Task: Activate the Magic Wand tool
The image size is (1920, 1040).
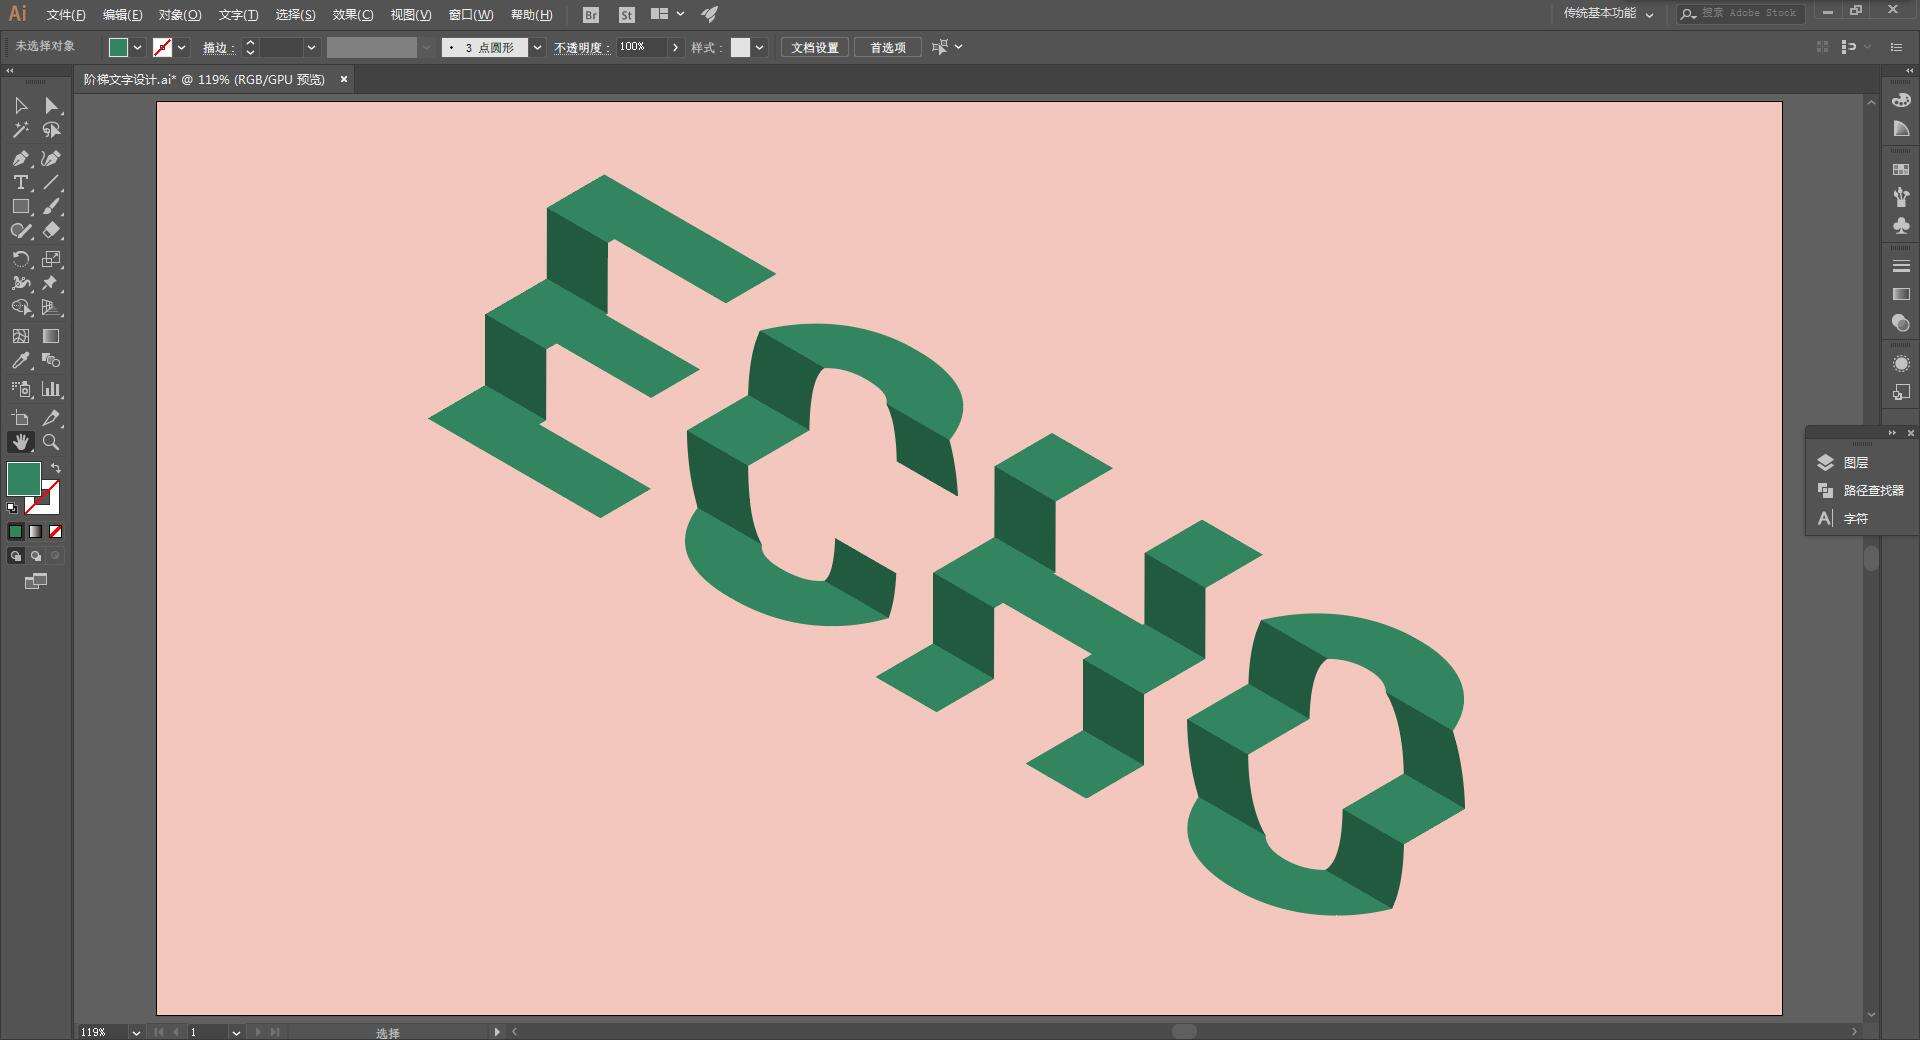Action: (20, 129)
